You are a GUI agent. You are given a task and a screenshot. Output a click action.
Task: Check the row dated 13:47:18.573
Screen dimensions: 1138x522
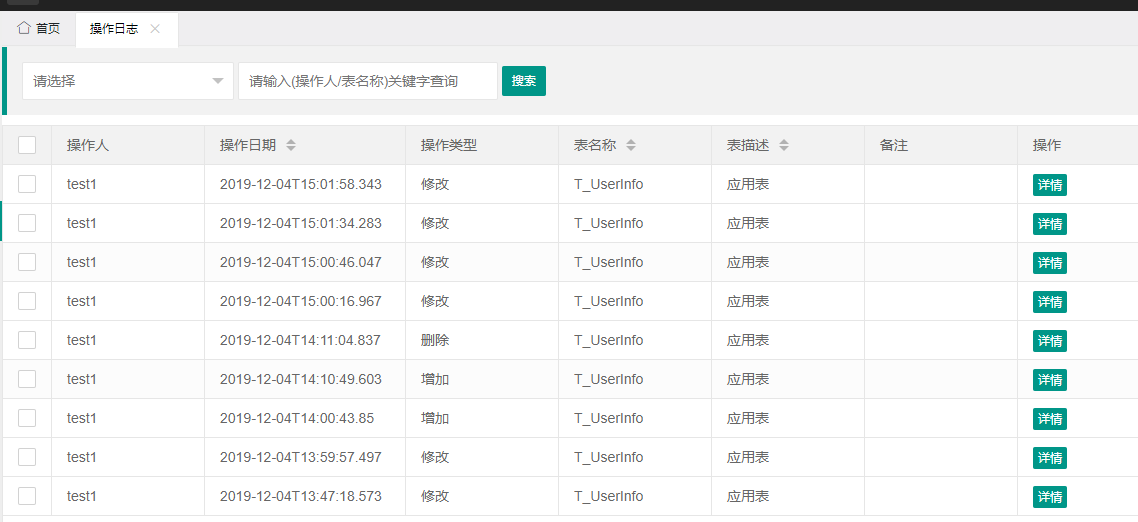coord(27,497)
